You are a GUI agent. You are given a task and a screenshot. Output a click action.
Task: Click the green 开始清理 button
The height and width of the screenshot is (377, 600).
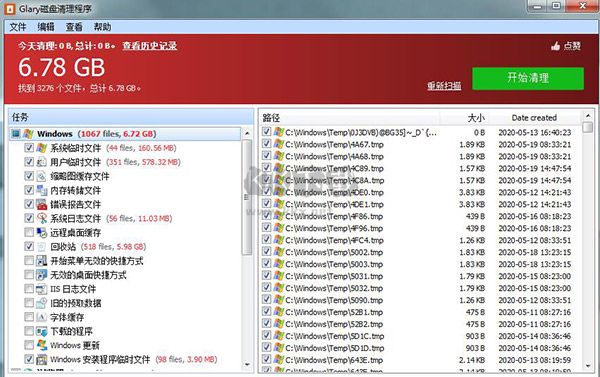(528, 79)
